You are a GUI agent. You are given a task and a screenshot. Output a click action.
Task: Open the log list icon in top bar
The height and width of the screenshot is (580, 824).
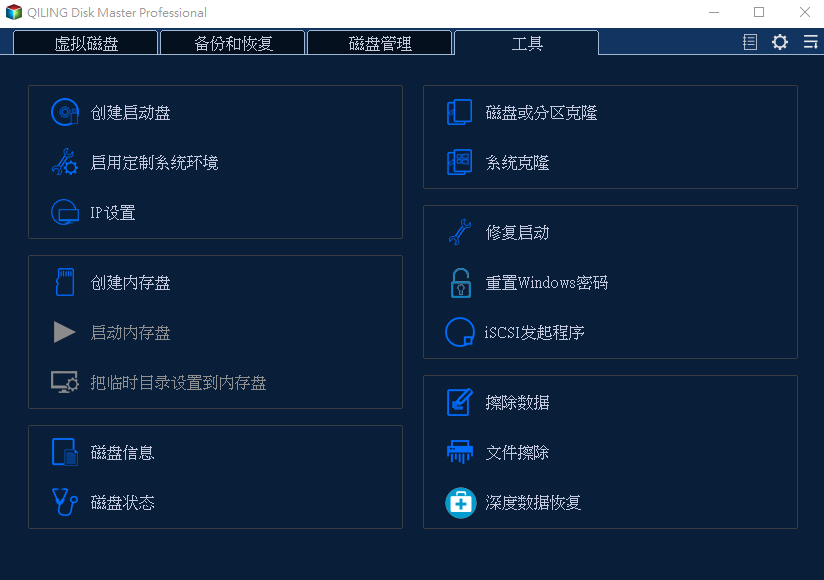pyautogui.click(x=750, y=42)
